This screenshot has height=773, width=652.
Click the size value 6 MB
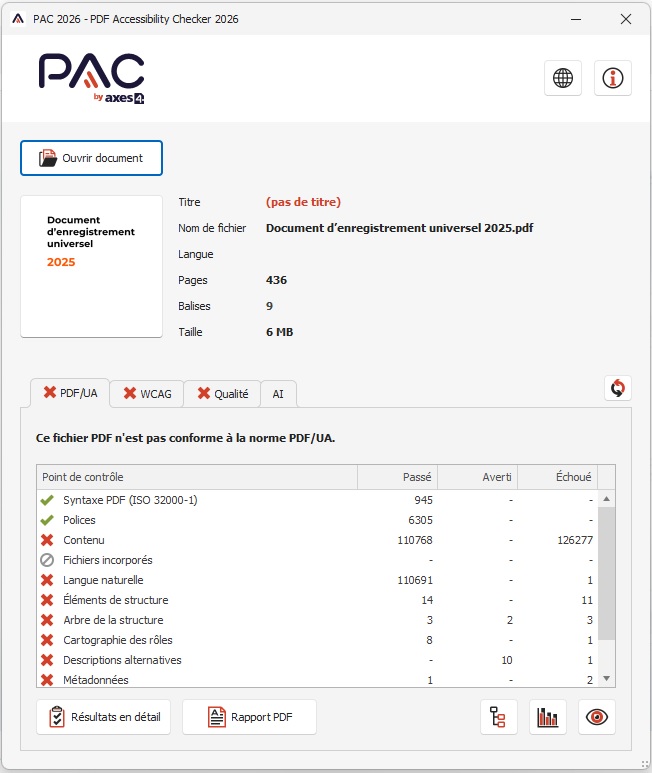pyautogui.click(x=279, y=332)
